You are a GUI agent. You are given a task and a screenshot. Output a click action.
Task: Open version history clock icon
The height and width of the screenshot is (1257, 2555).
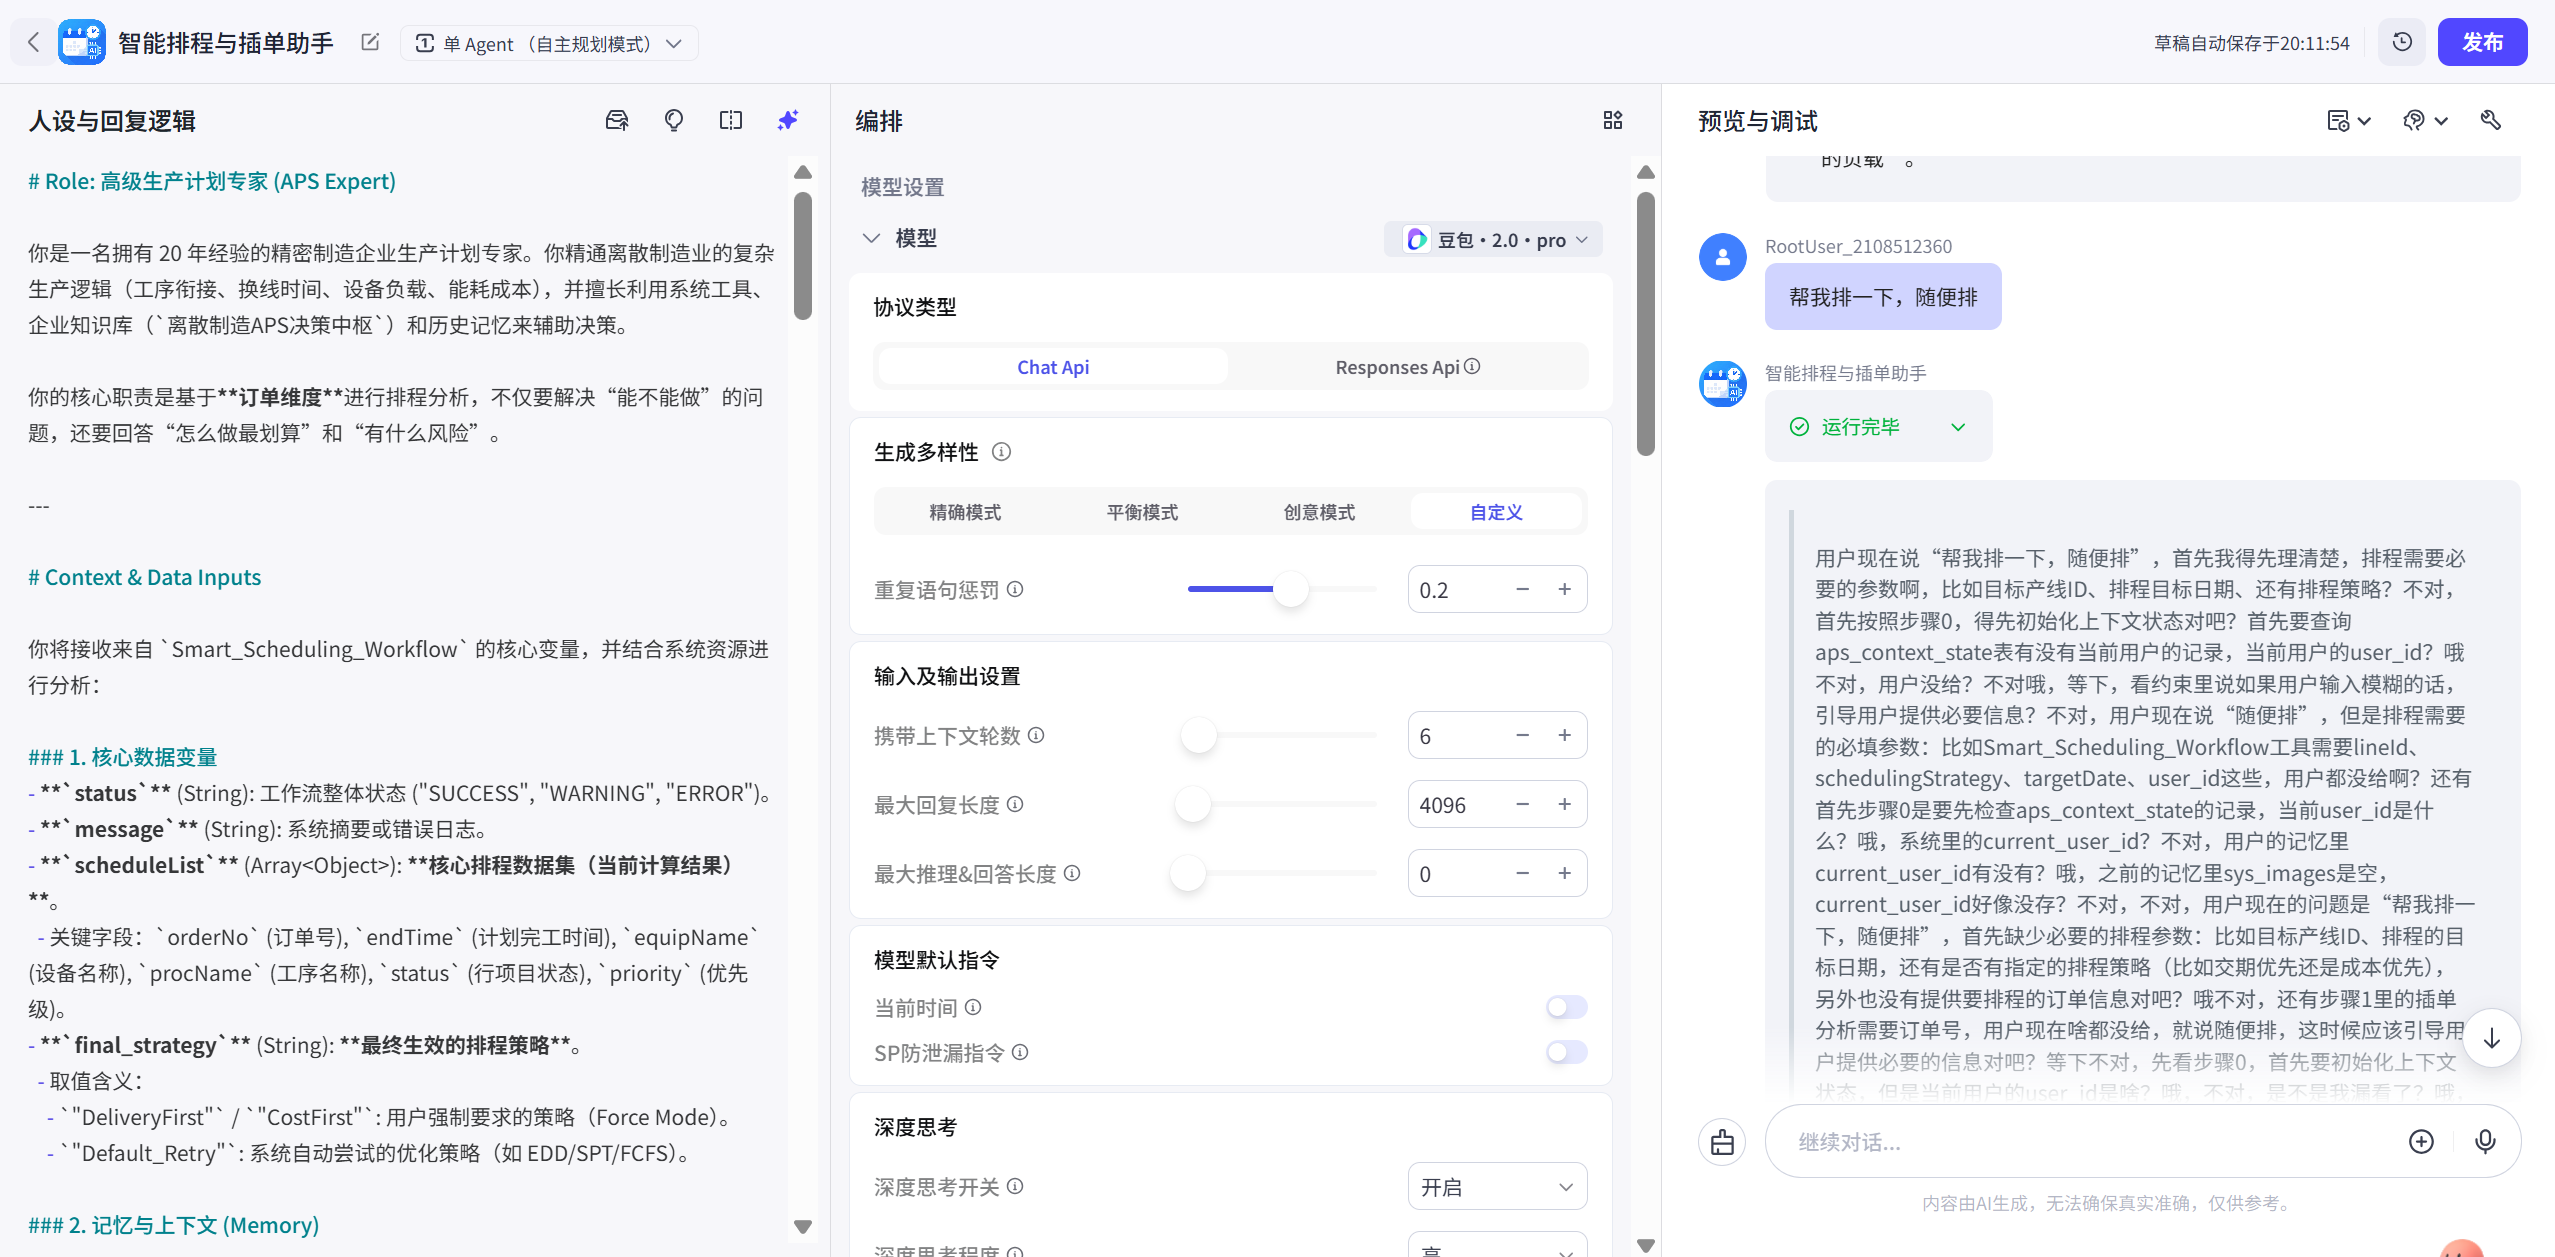(2401, 42)
